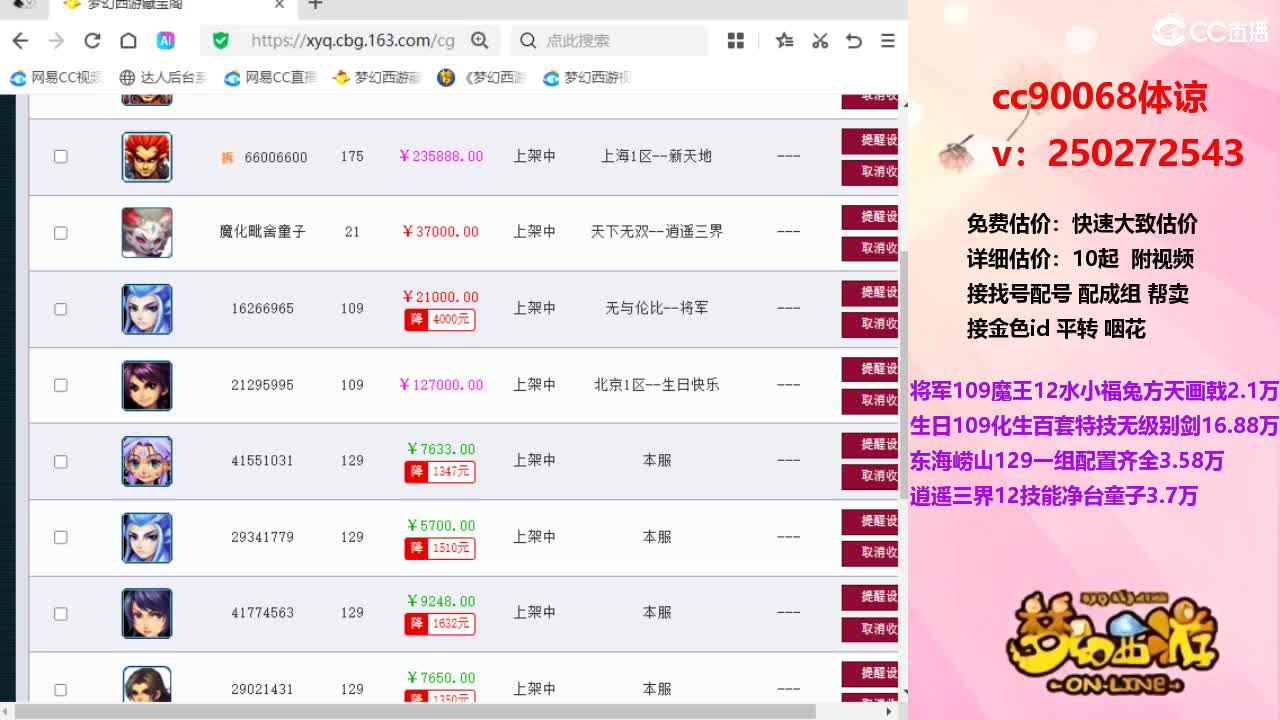Open the browser hamburger menu
The image size is (1280, 720).
point(887,41)
